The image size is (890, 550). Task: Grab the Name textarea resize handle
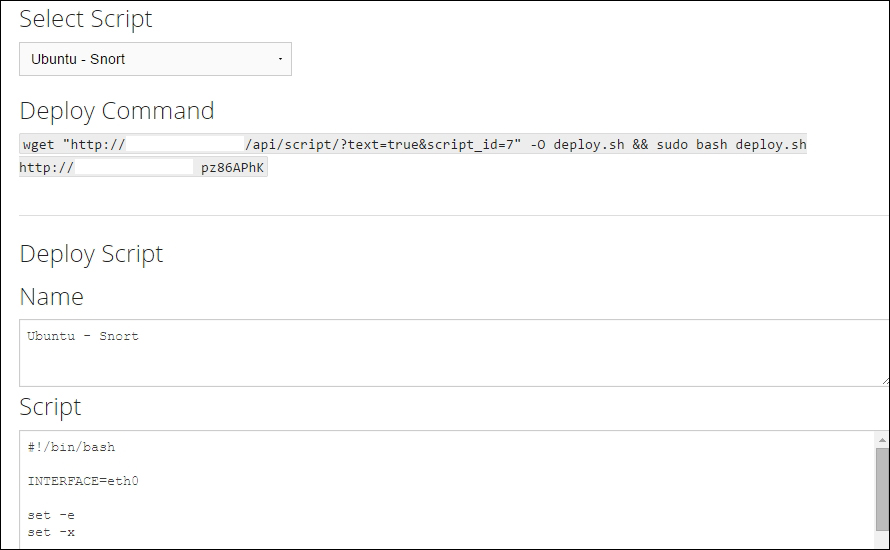[x=885, y=381]
